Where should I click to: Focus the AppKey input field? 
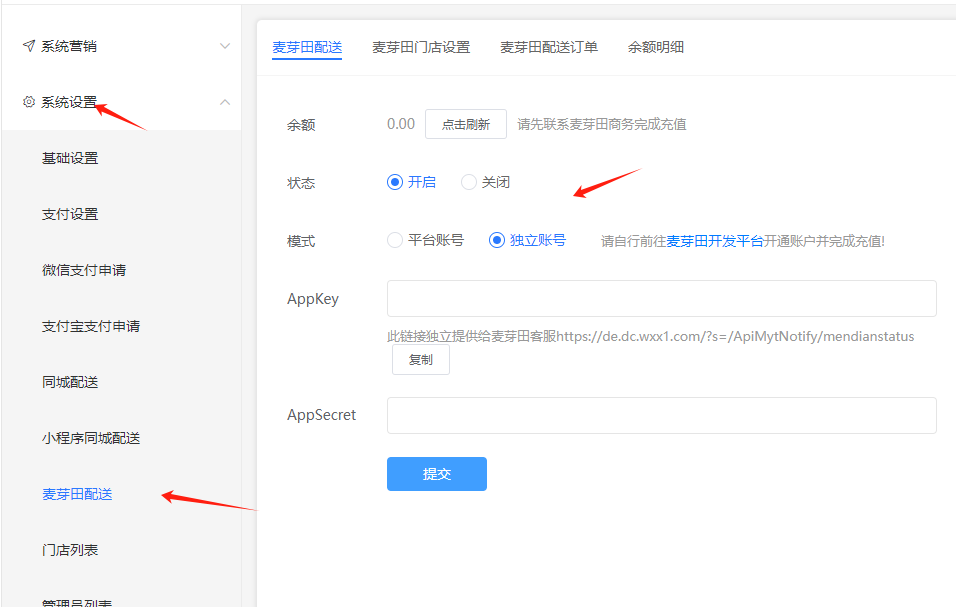pyautogui.click(x=661, y=299)
